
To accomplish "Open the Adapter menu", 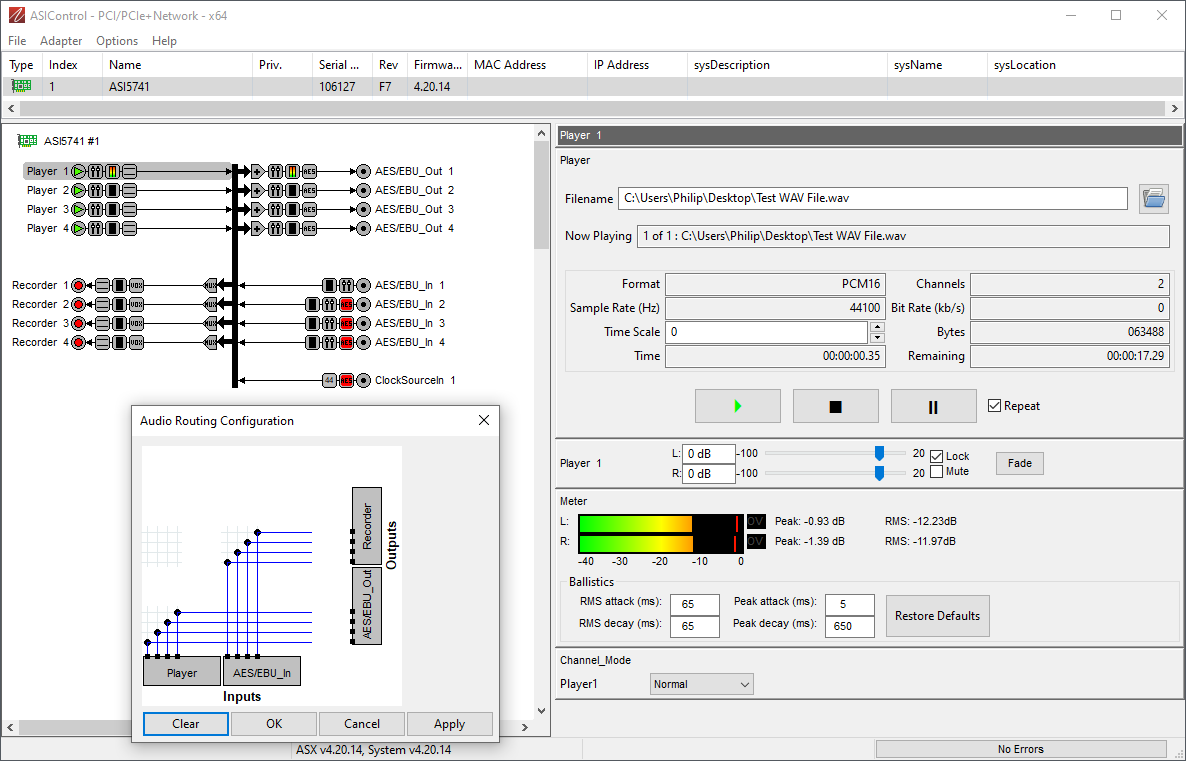I will click(x=61, y=41).
